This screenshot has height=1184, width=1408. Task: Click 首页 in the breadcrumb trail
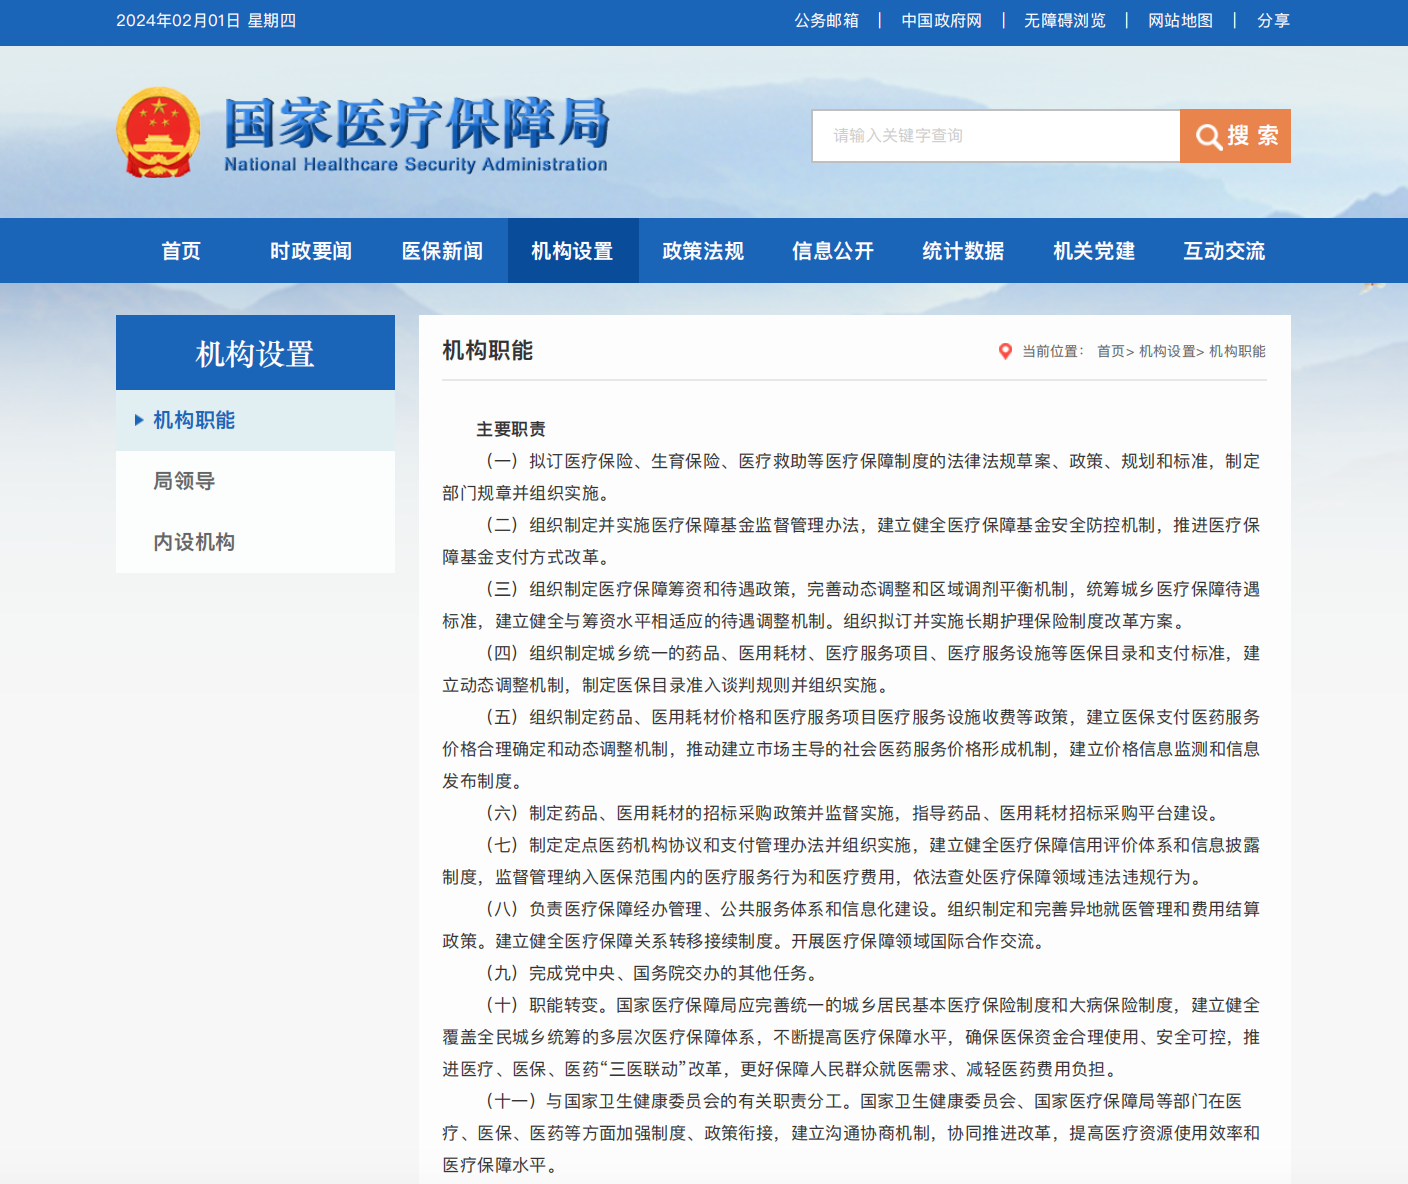coord(1110,351)
